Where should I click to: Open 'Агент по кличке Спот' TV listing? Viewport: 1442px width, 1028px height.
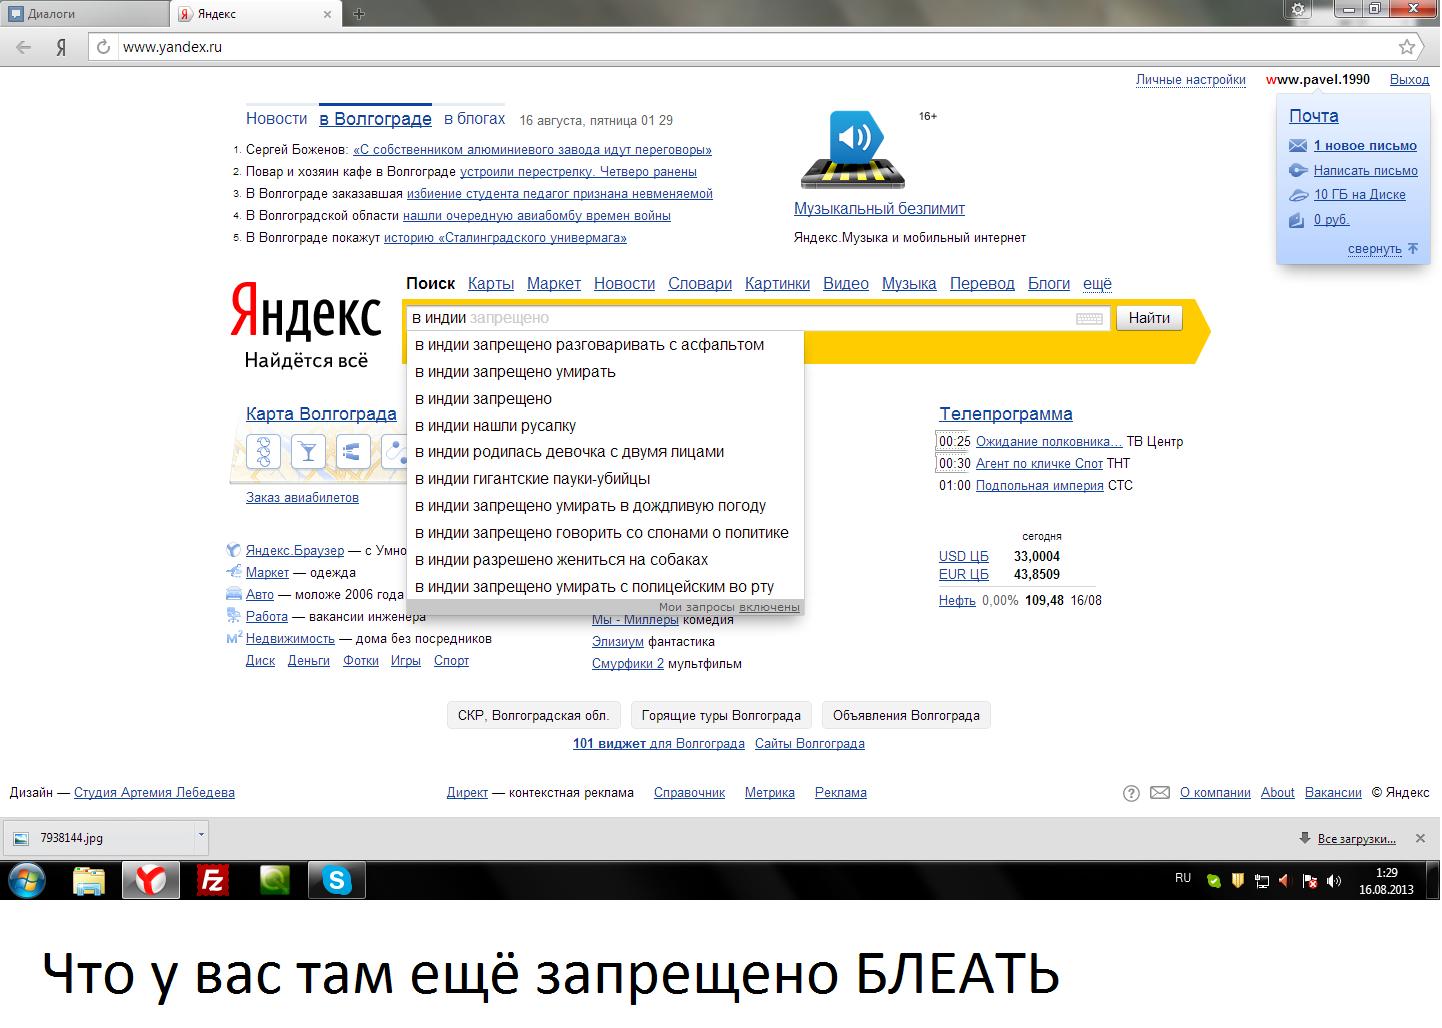coord(1039,464)
